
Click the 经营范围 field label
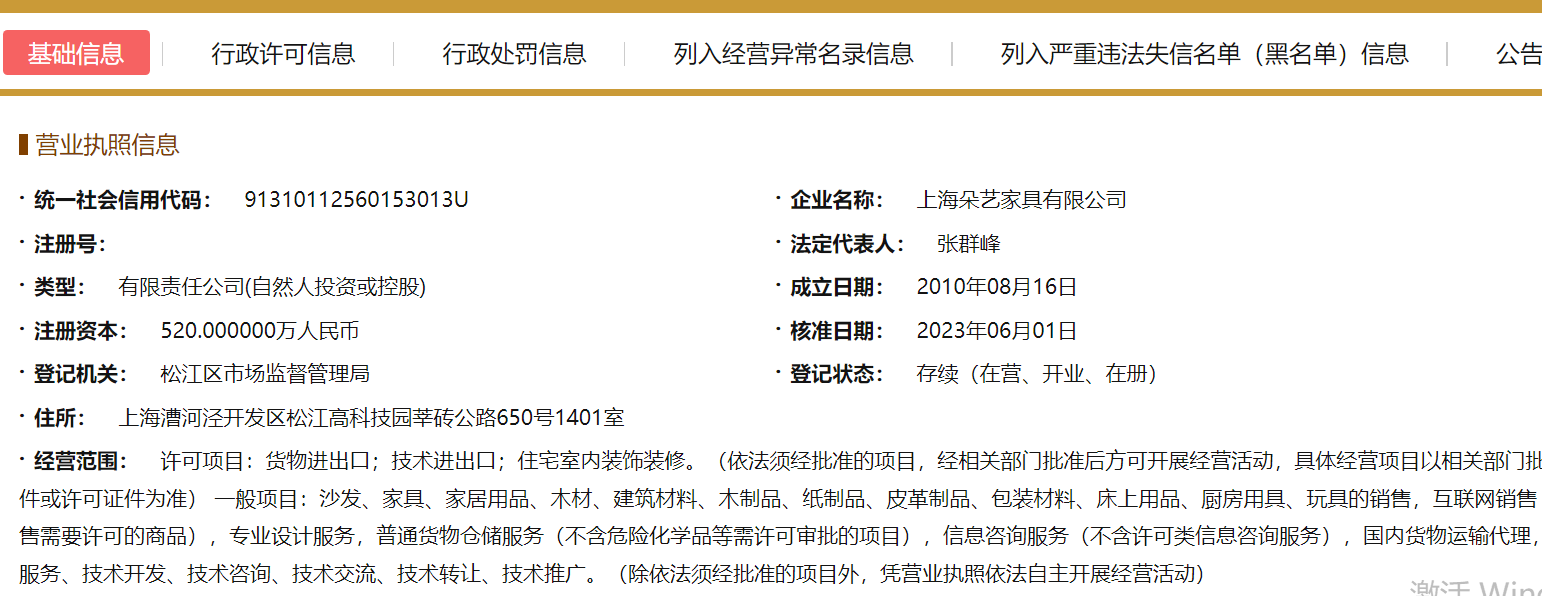click(x=81, y=461)
